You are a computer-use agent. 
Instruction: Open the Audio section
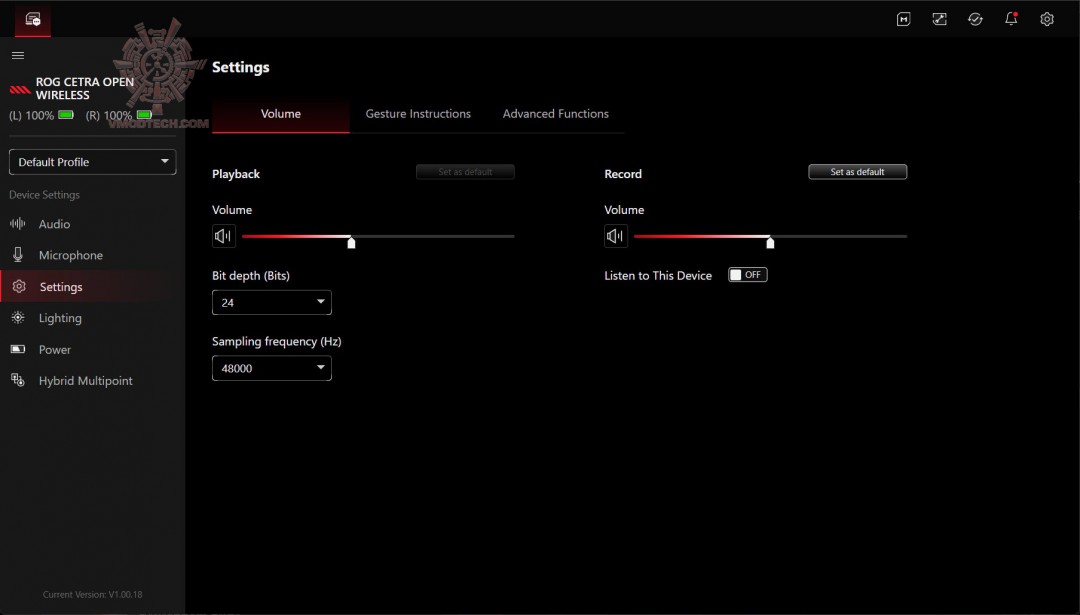point(92,224)
